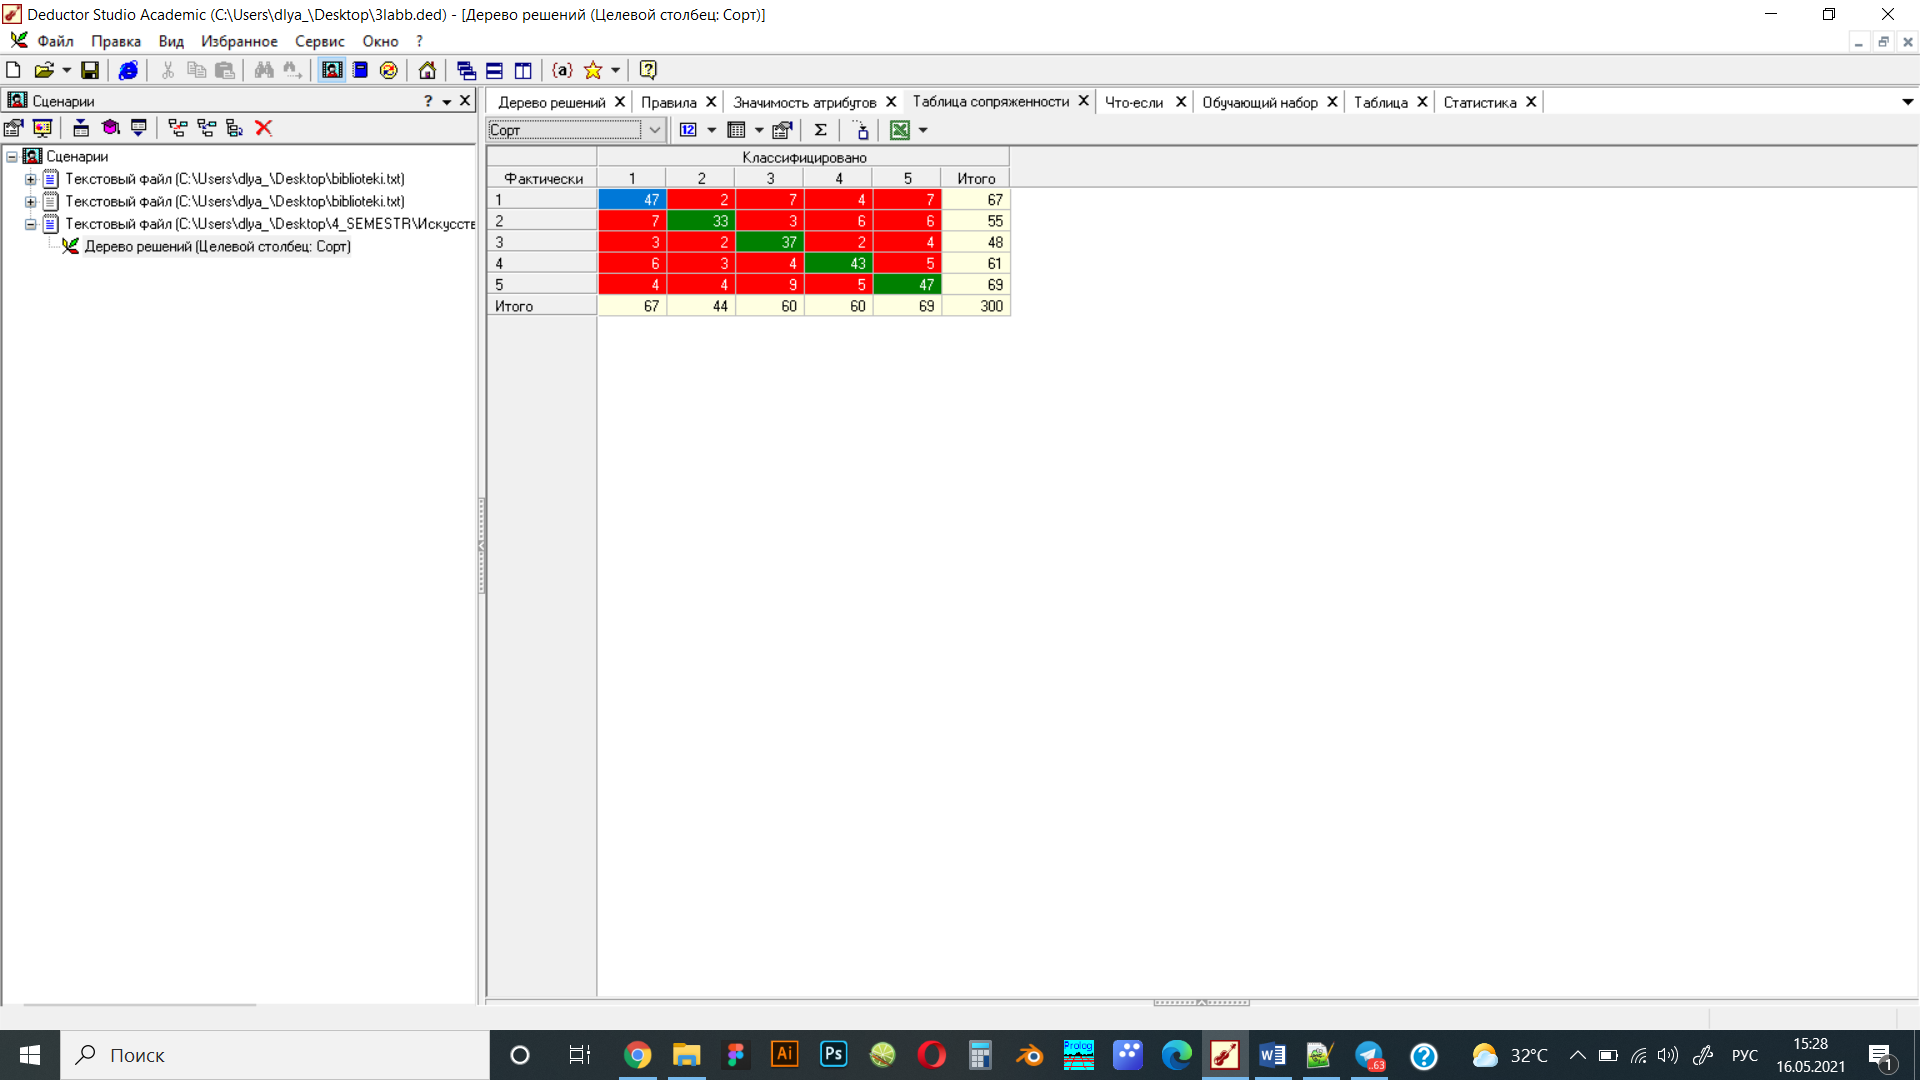Toggle the Connections panel button

tap(389, 70)
